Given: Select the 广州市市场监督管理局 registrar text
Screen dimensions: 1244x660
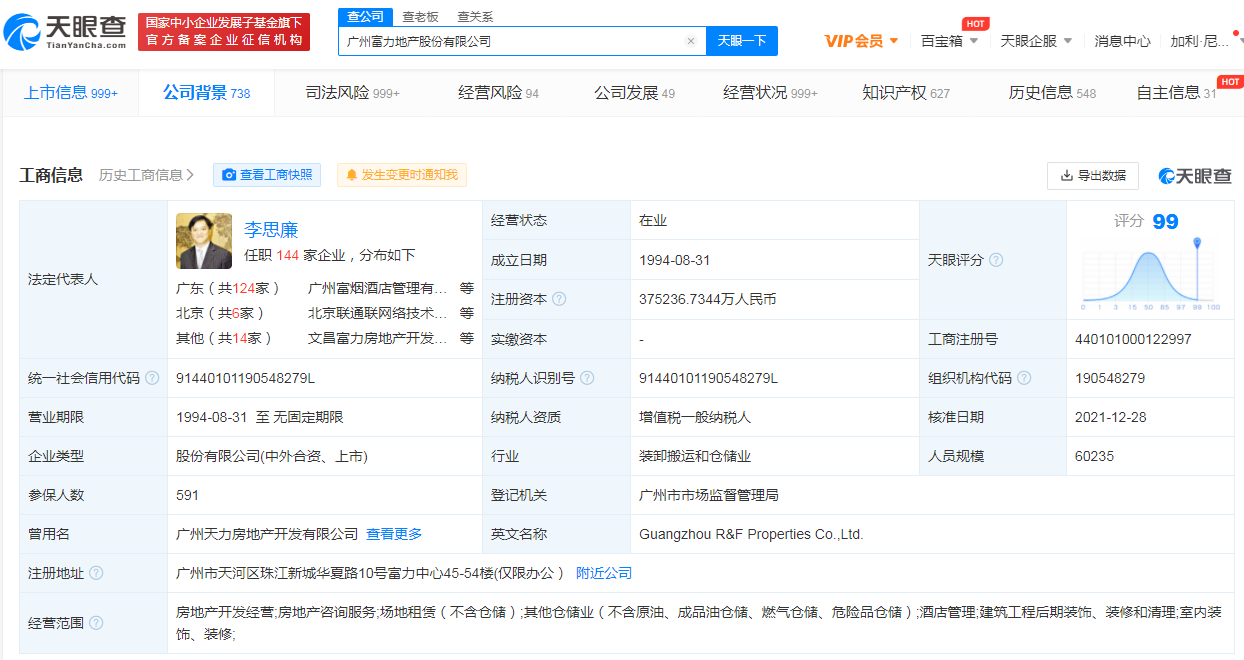Looking at the screenshot, I should [x=709, y=495].
